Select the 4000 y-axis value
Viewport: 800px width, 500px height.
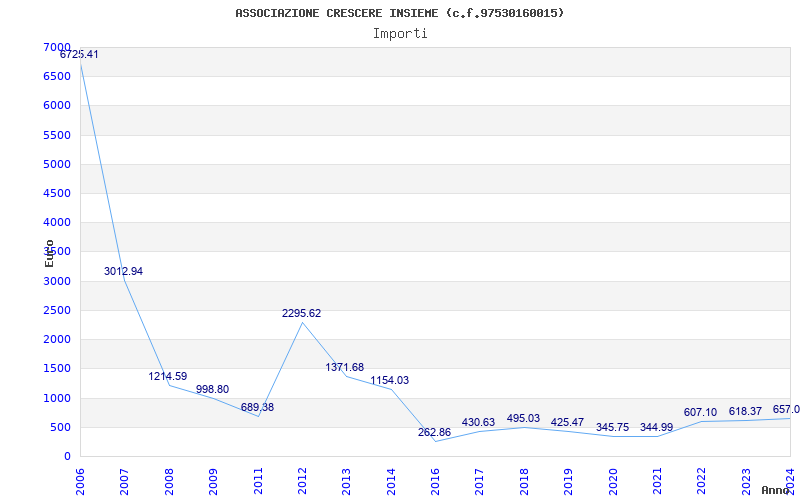tap(57, 222)
